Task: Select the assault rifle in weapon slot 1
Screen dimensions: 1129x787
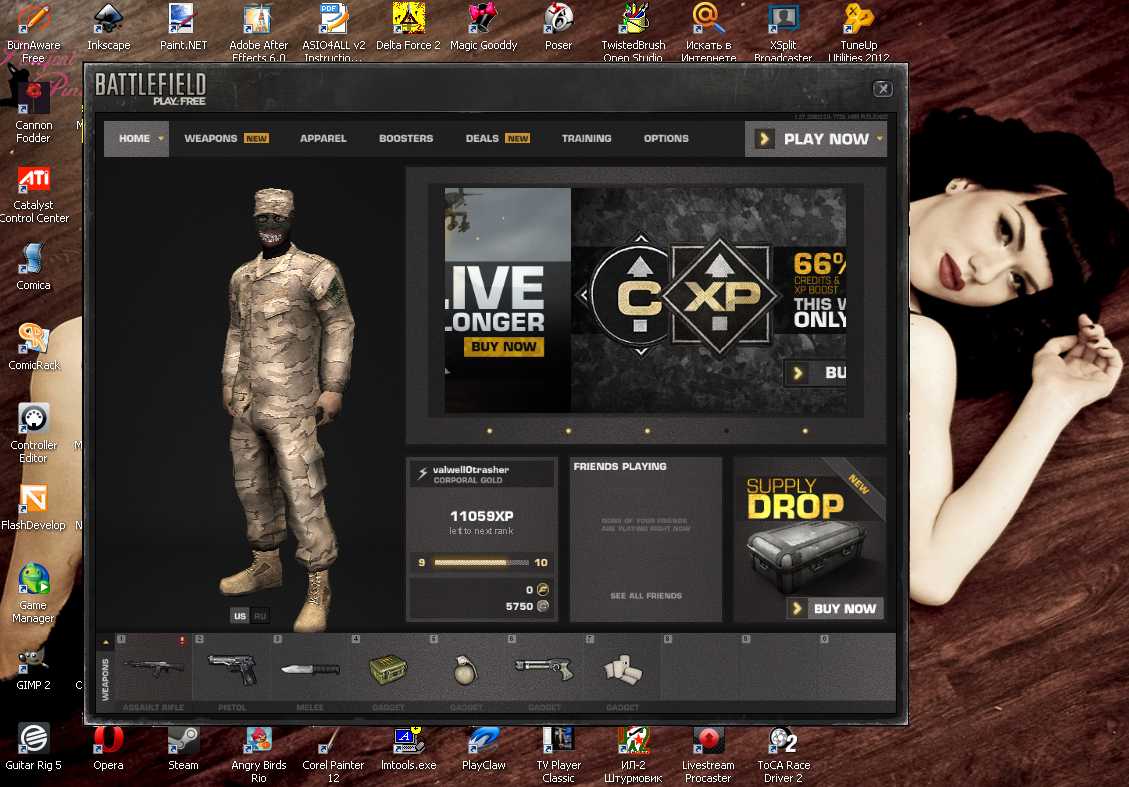Action: [x=153, y=668]
